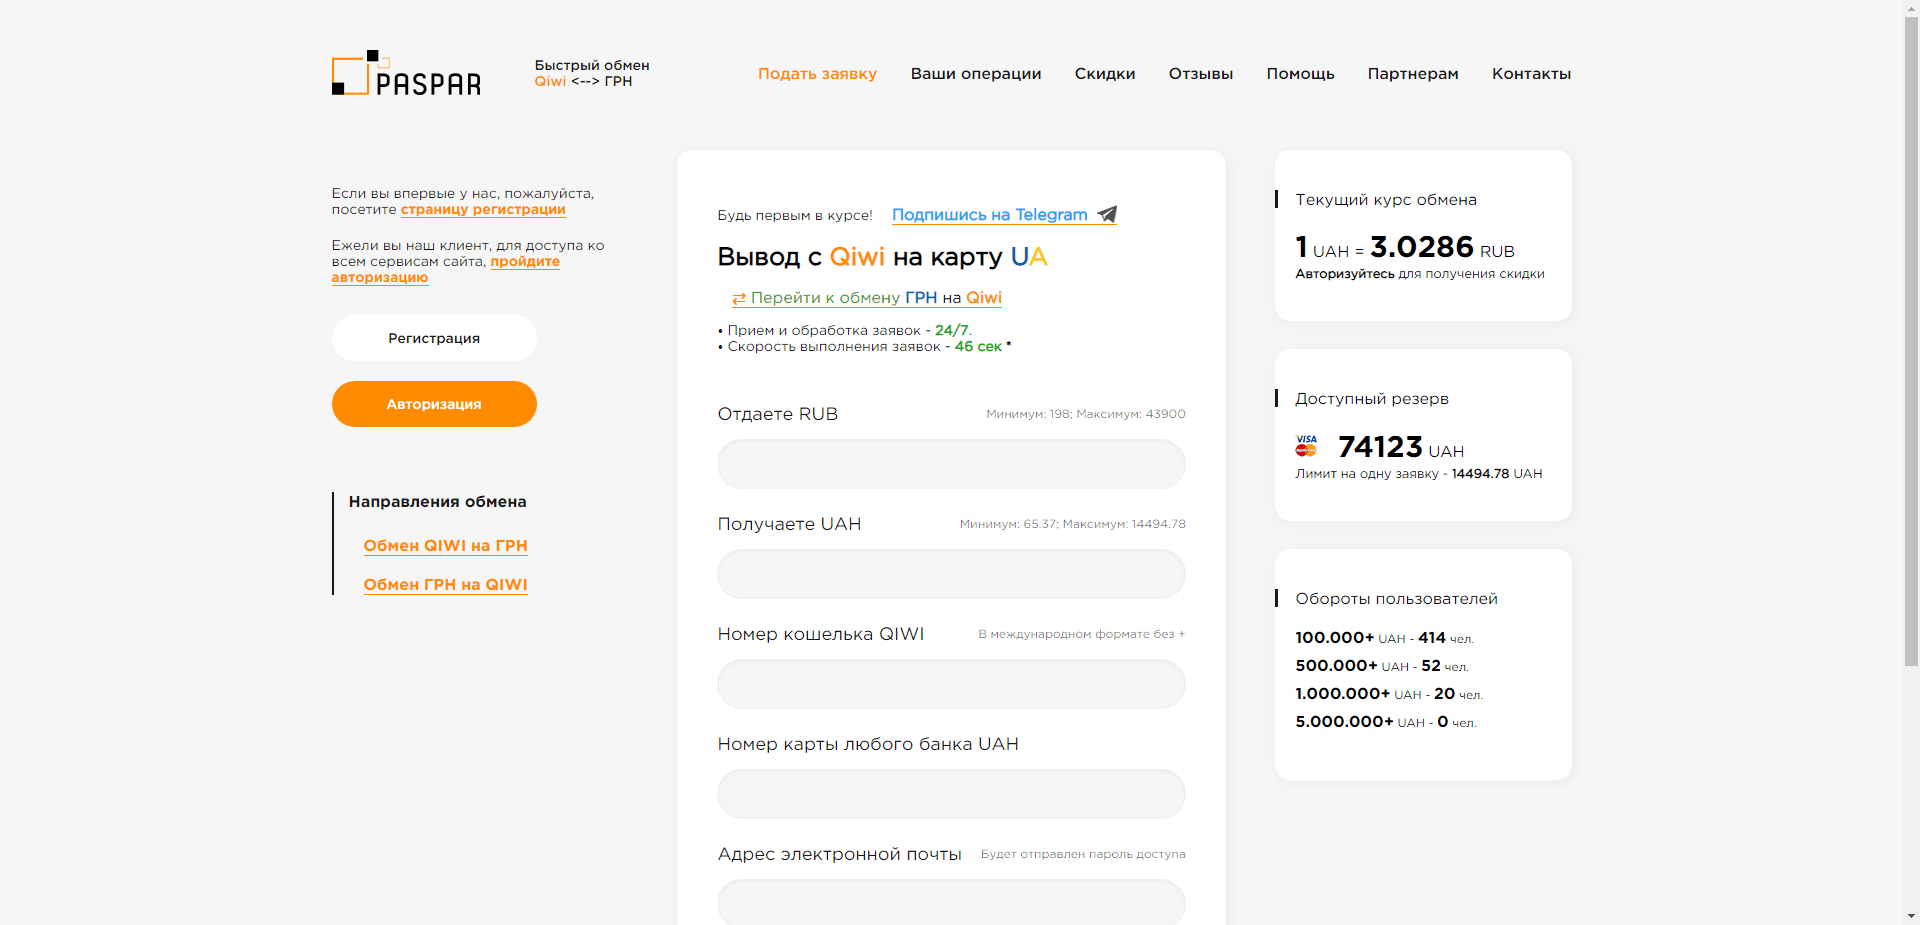This screenshot has width=1920, height=925.
Task: Focus the Отдаете RUB amount field
Action: tap(951, 464)
